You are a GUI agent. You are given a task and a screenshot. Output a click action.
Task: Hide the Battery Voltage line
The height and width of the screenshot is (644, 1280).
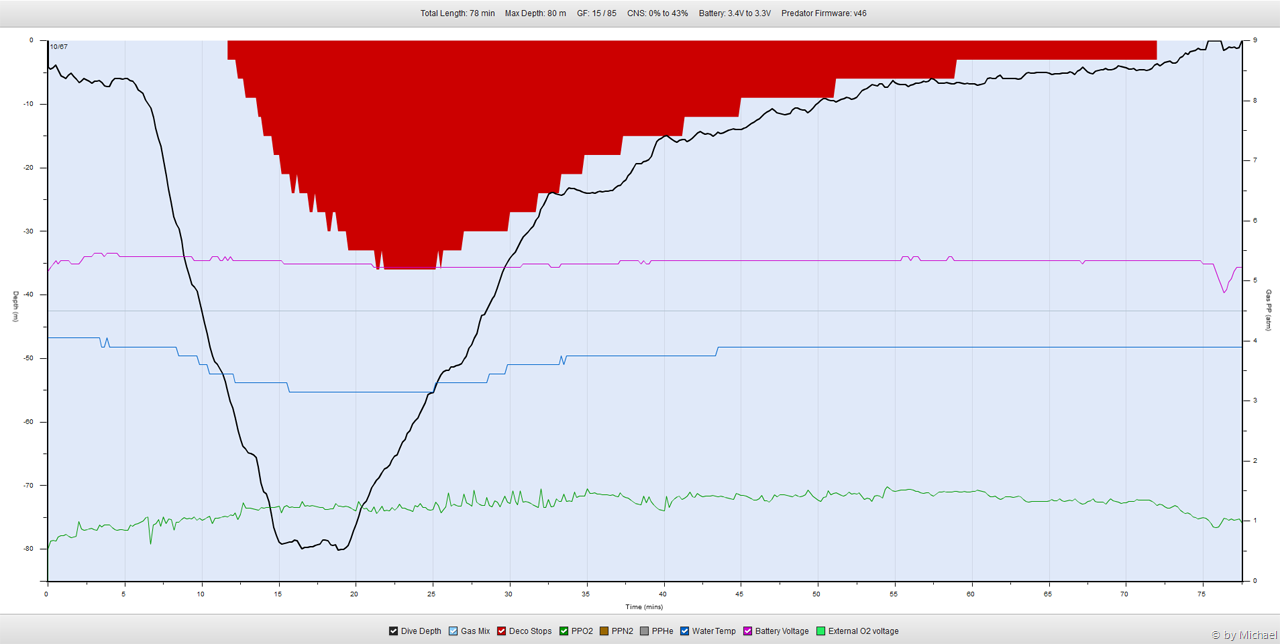coord(748,631)
